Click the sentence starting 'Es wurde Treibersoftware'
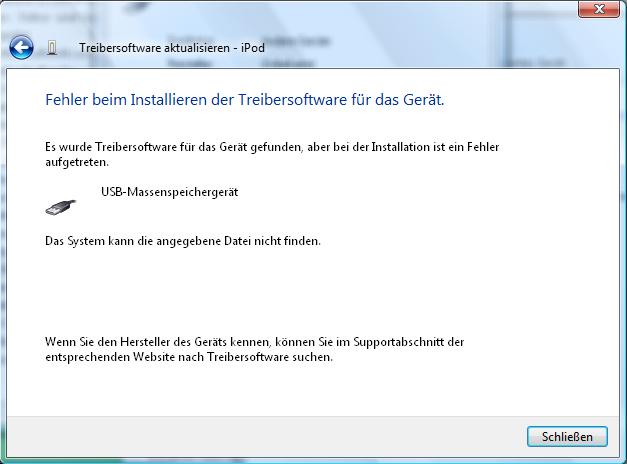627x464 pixels. point(272,154)
